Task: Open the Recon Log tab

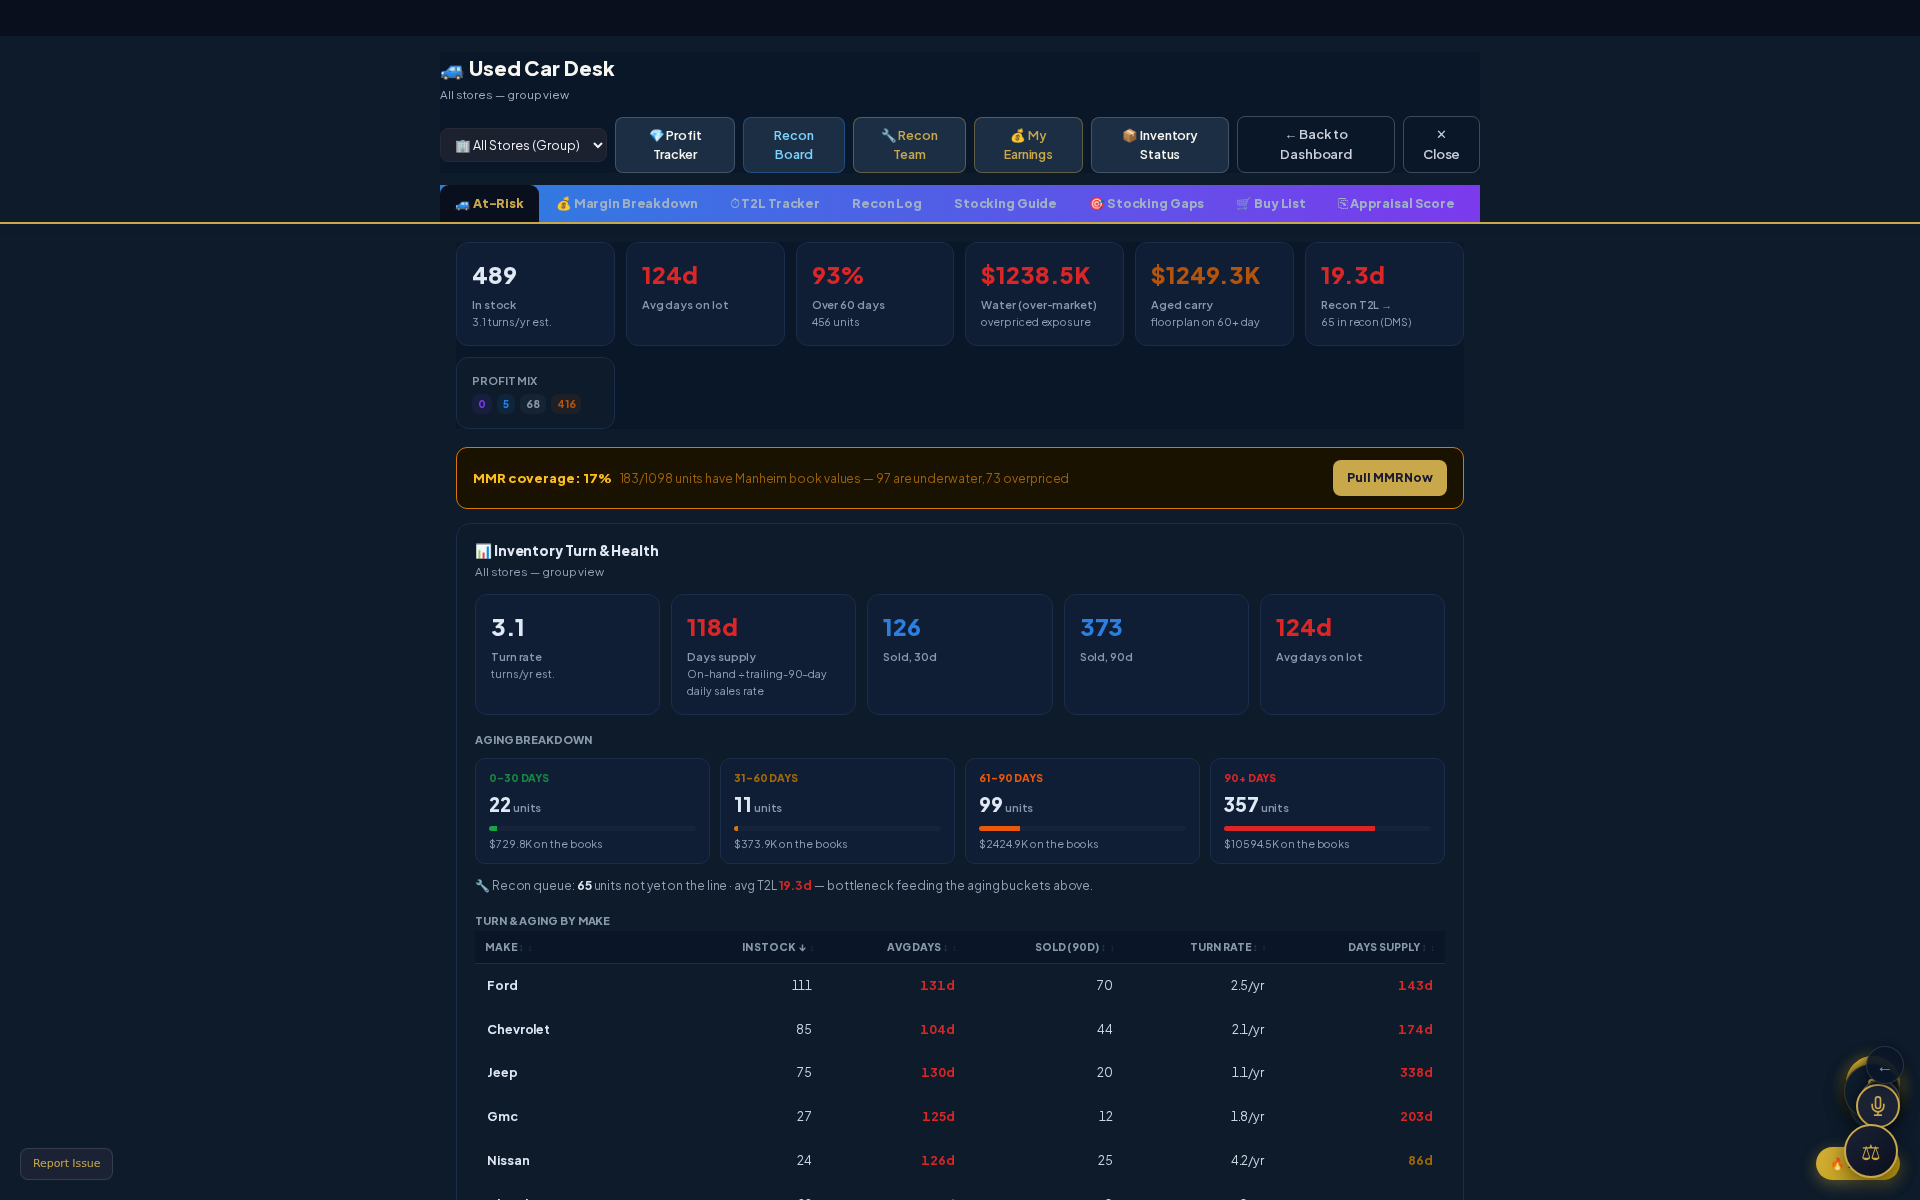Action: pos(887,204)
